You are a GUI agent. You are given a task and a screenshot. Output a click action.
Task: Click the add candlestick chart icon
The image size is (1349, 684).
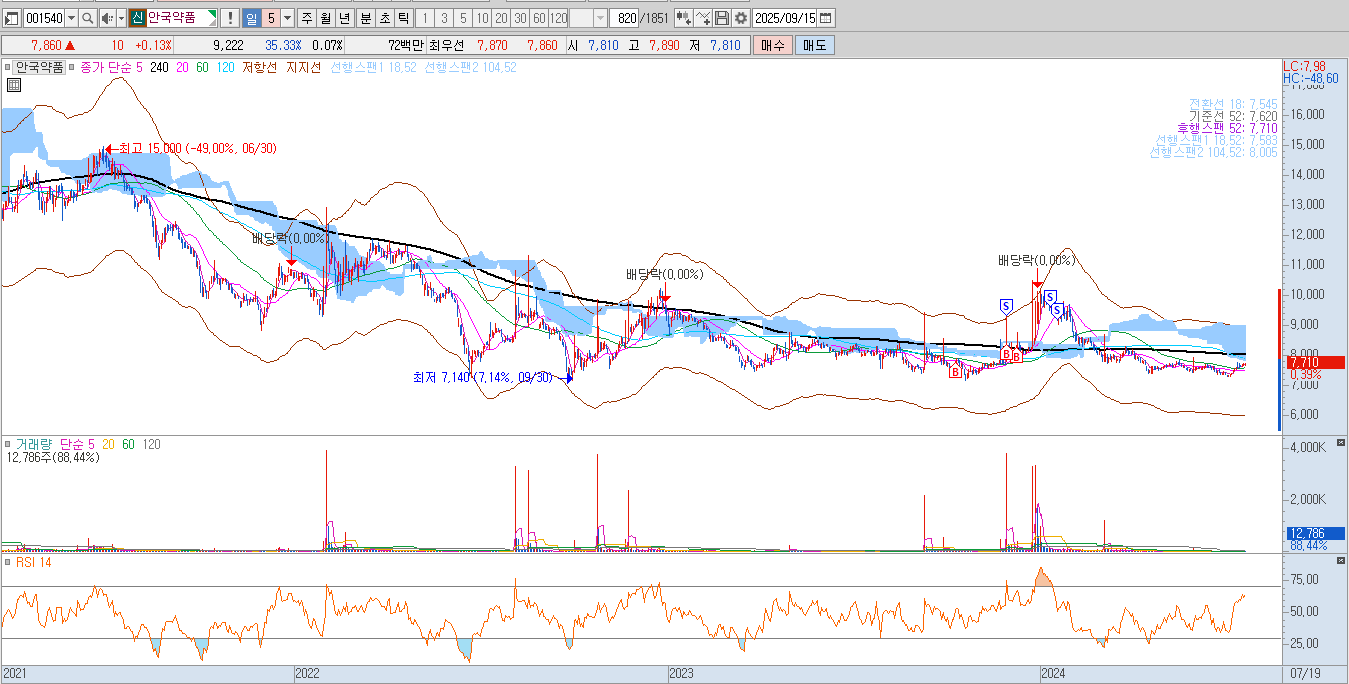(684, 18)
